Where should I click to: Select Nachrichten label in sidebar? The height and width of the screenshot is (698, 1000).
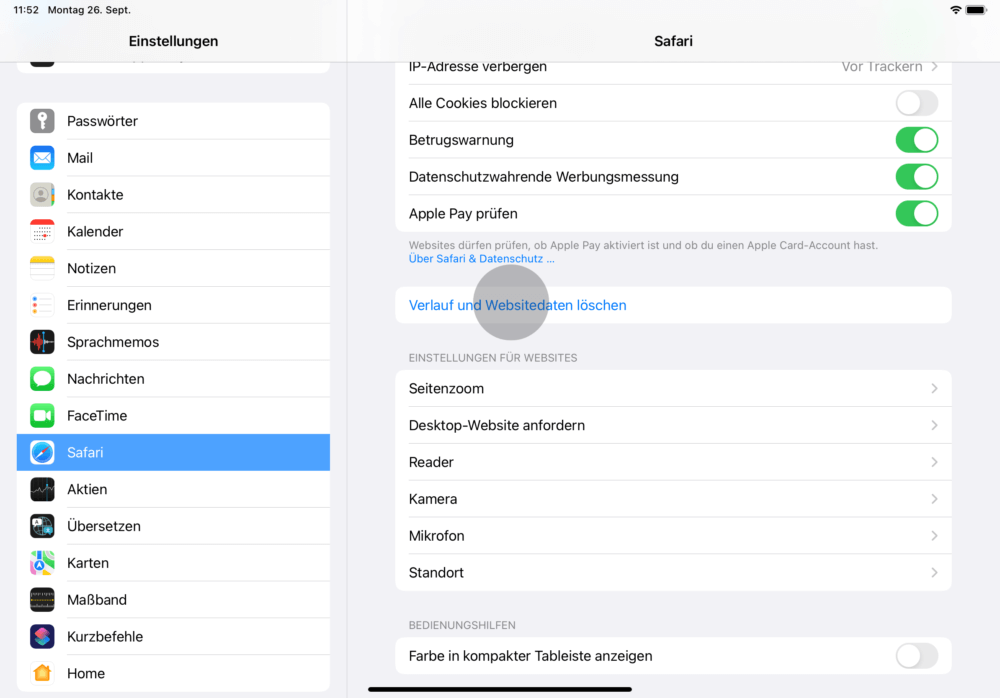[106, 379]
